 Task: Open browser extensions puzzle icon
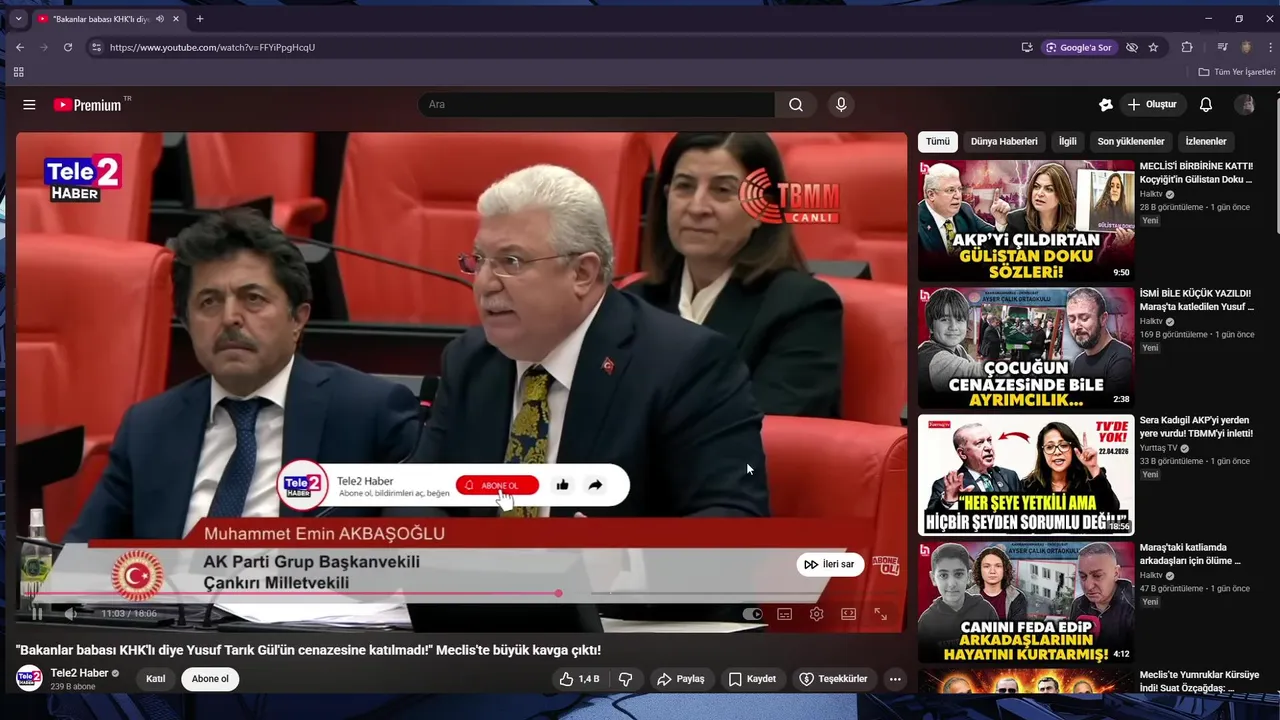pos(1187,47)
